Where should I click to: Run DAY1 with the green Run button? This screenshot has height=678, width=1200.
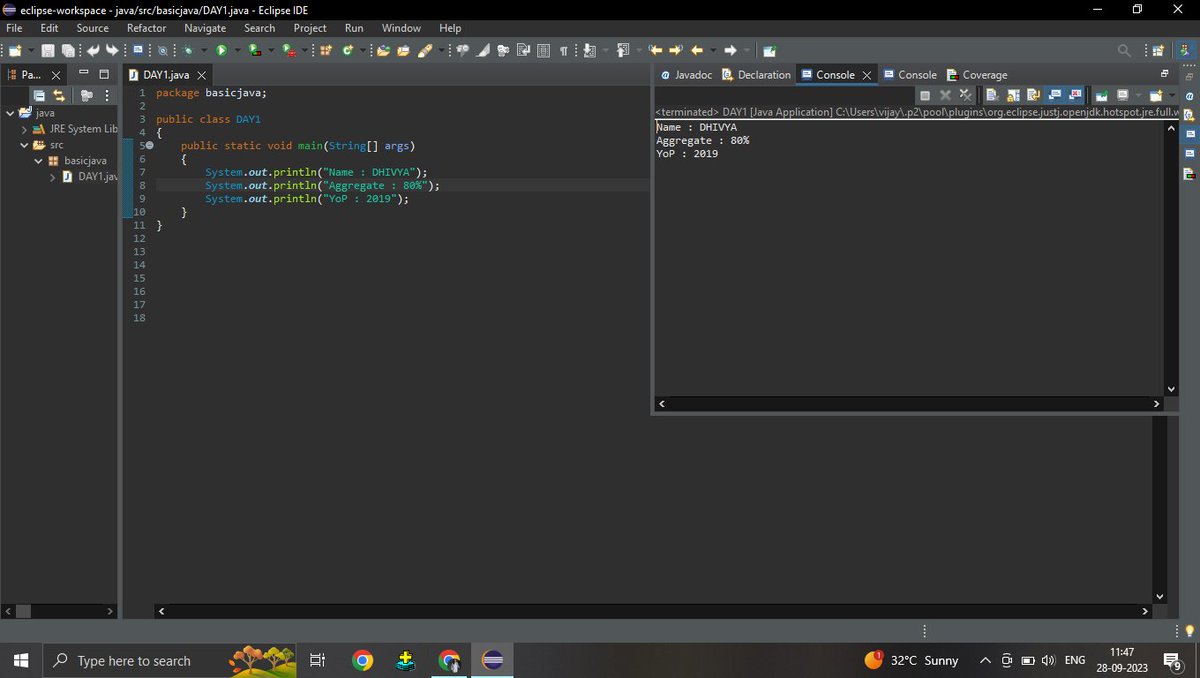coord(221,50)
